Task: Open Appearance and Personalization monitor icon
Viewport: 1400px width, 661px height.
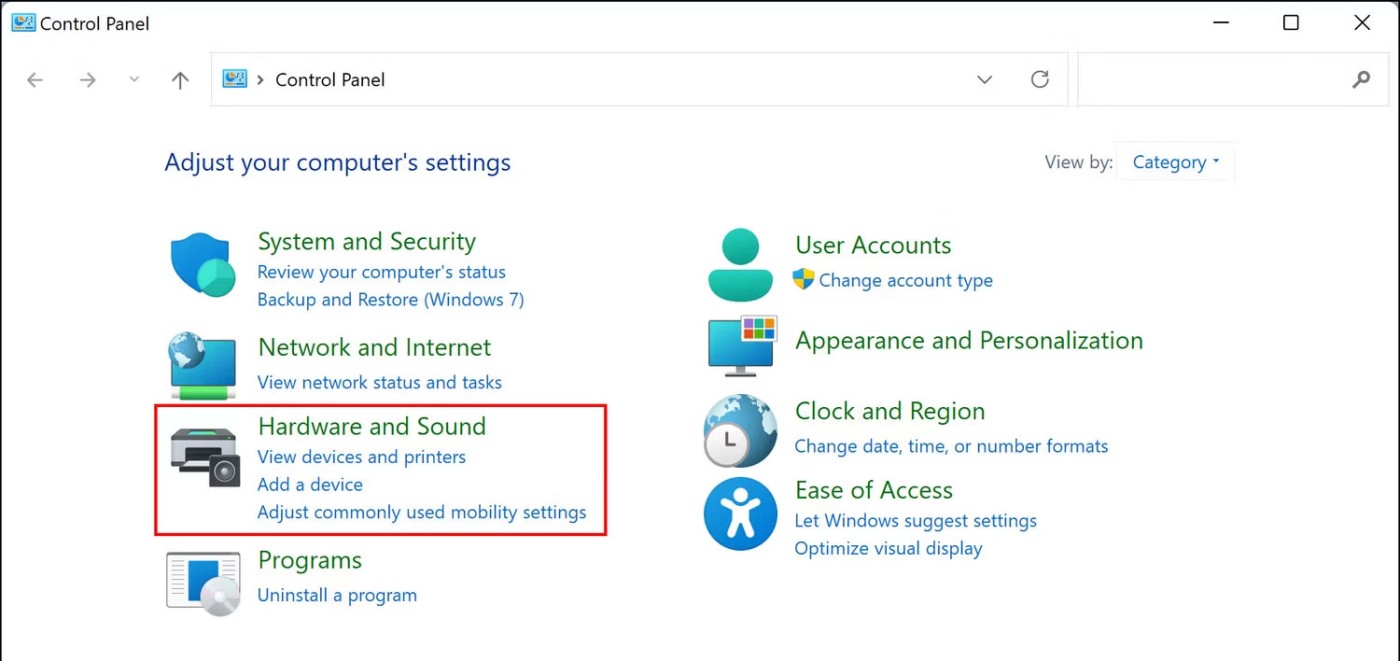Action: point(742,346)
